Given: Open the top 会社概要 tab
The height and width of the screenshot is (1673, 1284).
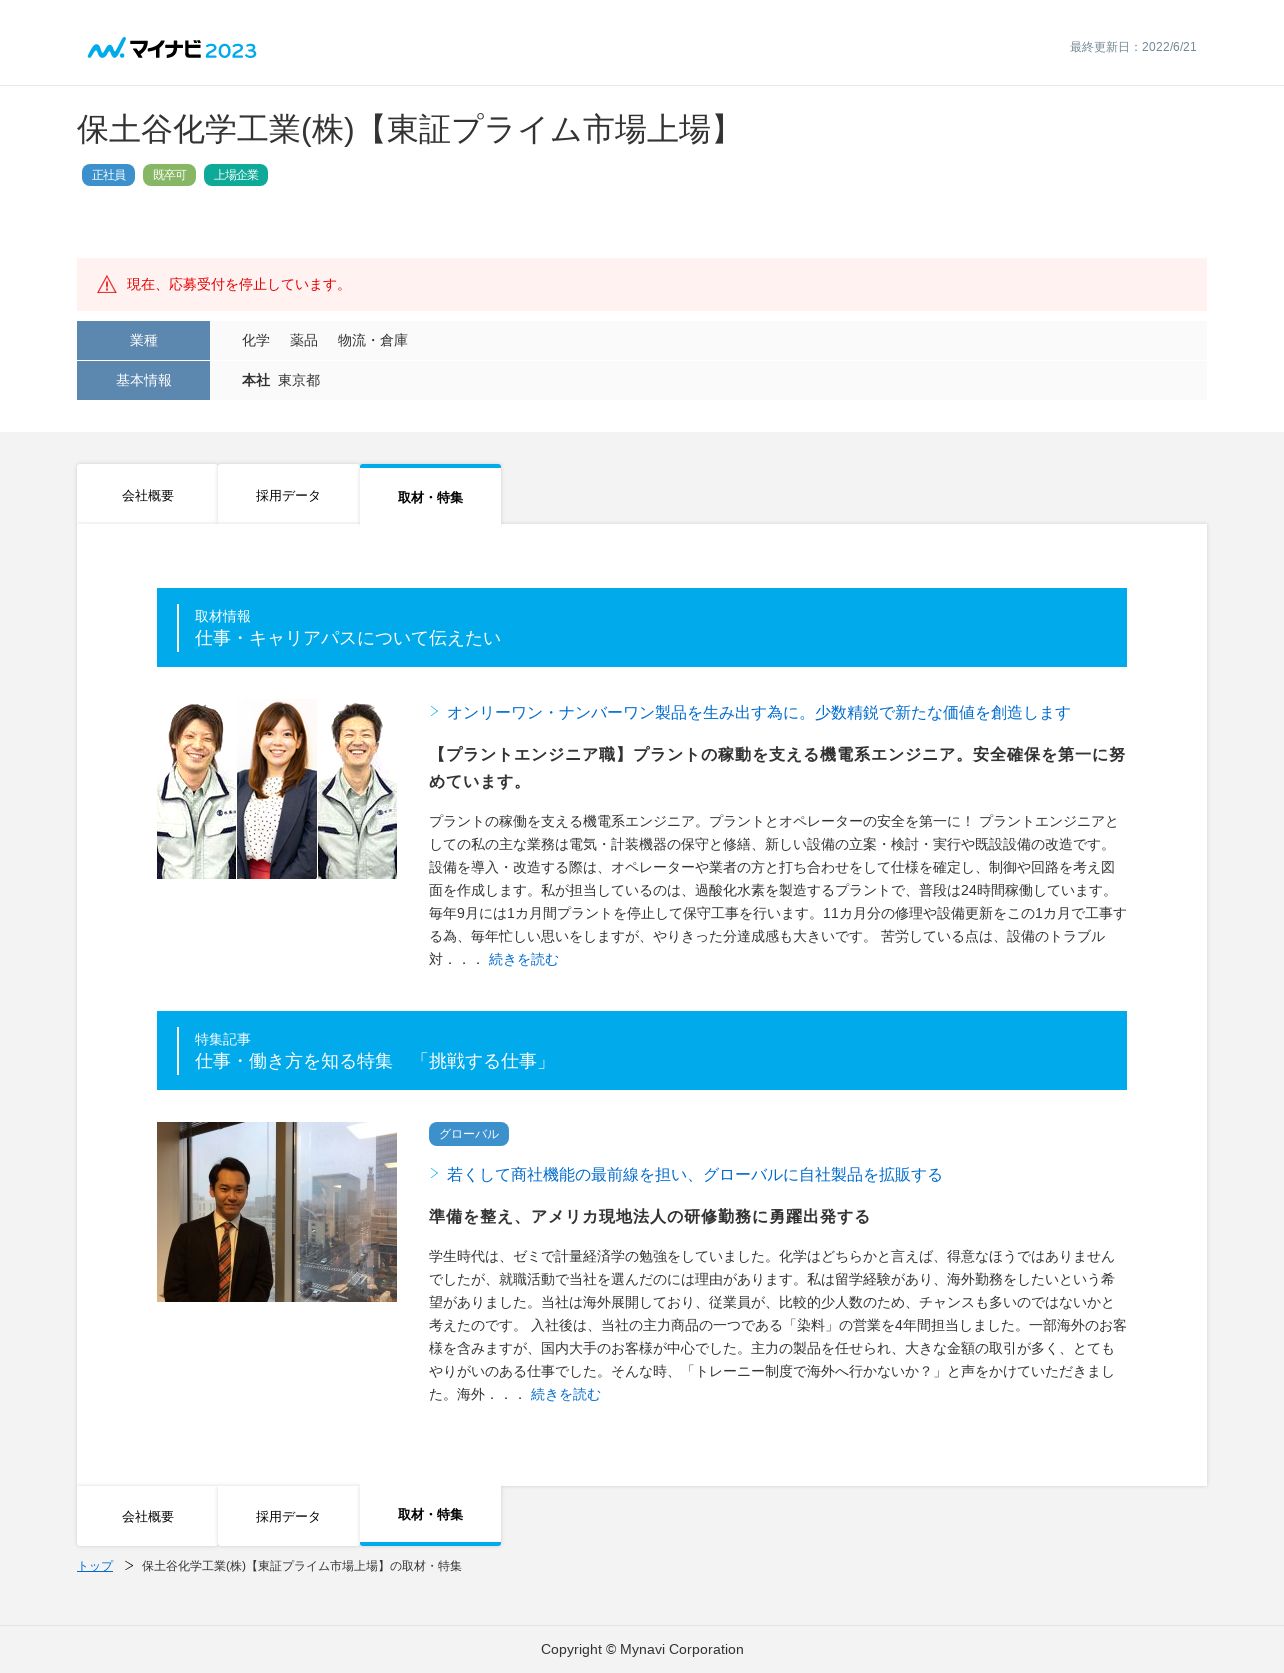Looking at the screenshot, I should click(147, 495).
